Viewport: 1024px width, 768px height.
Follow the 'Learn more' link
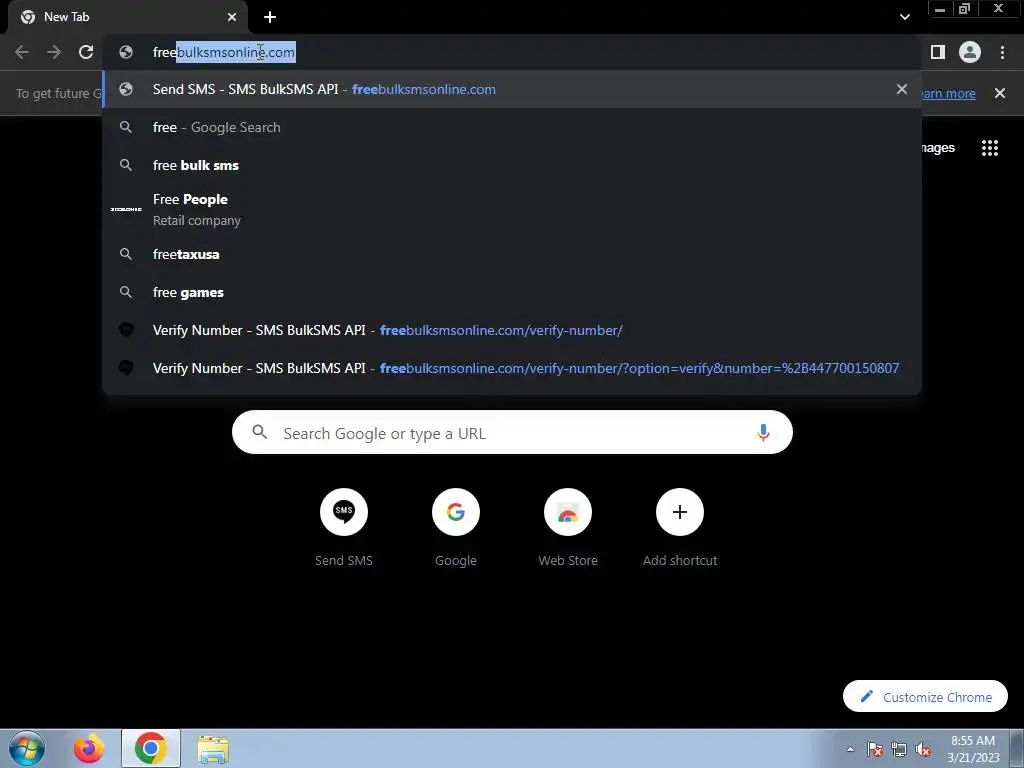[x=948, y=93]
